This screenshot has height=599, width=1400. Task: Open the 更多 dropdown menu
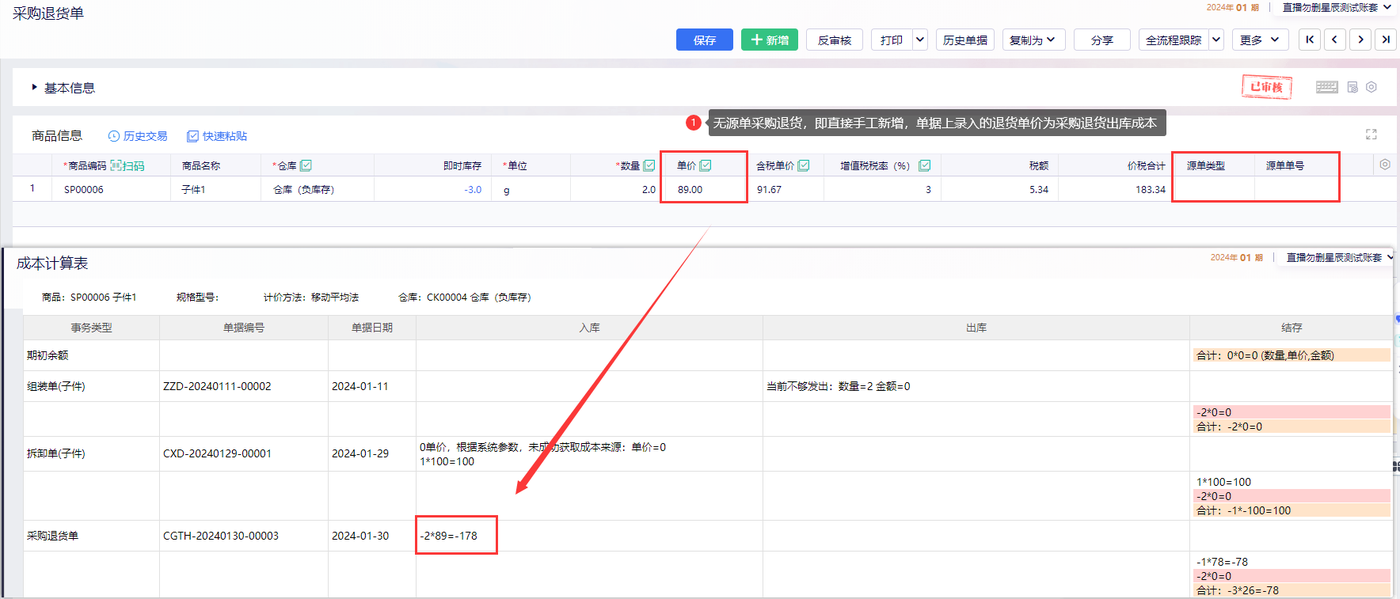coord(1259,40)
